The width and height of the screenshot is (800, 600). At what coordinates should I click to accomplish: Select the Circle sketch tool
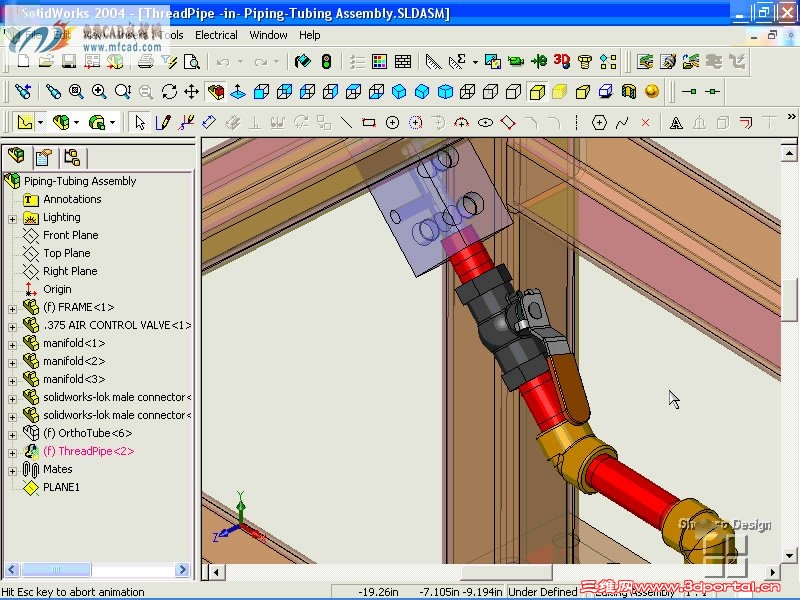tap(392, 122)
